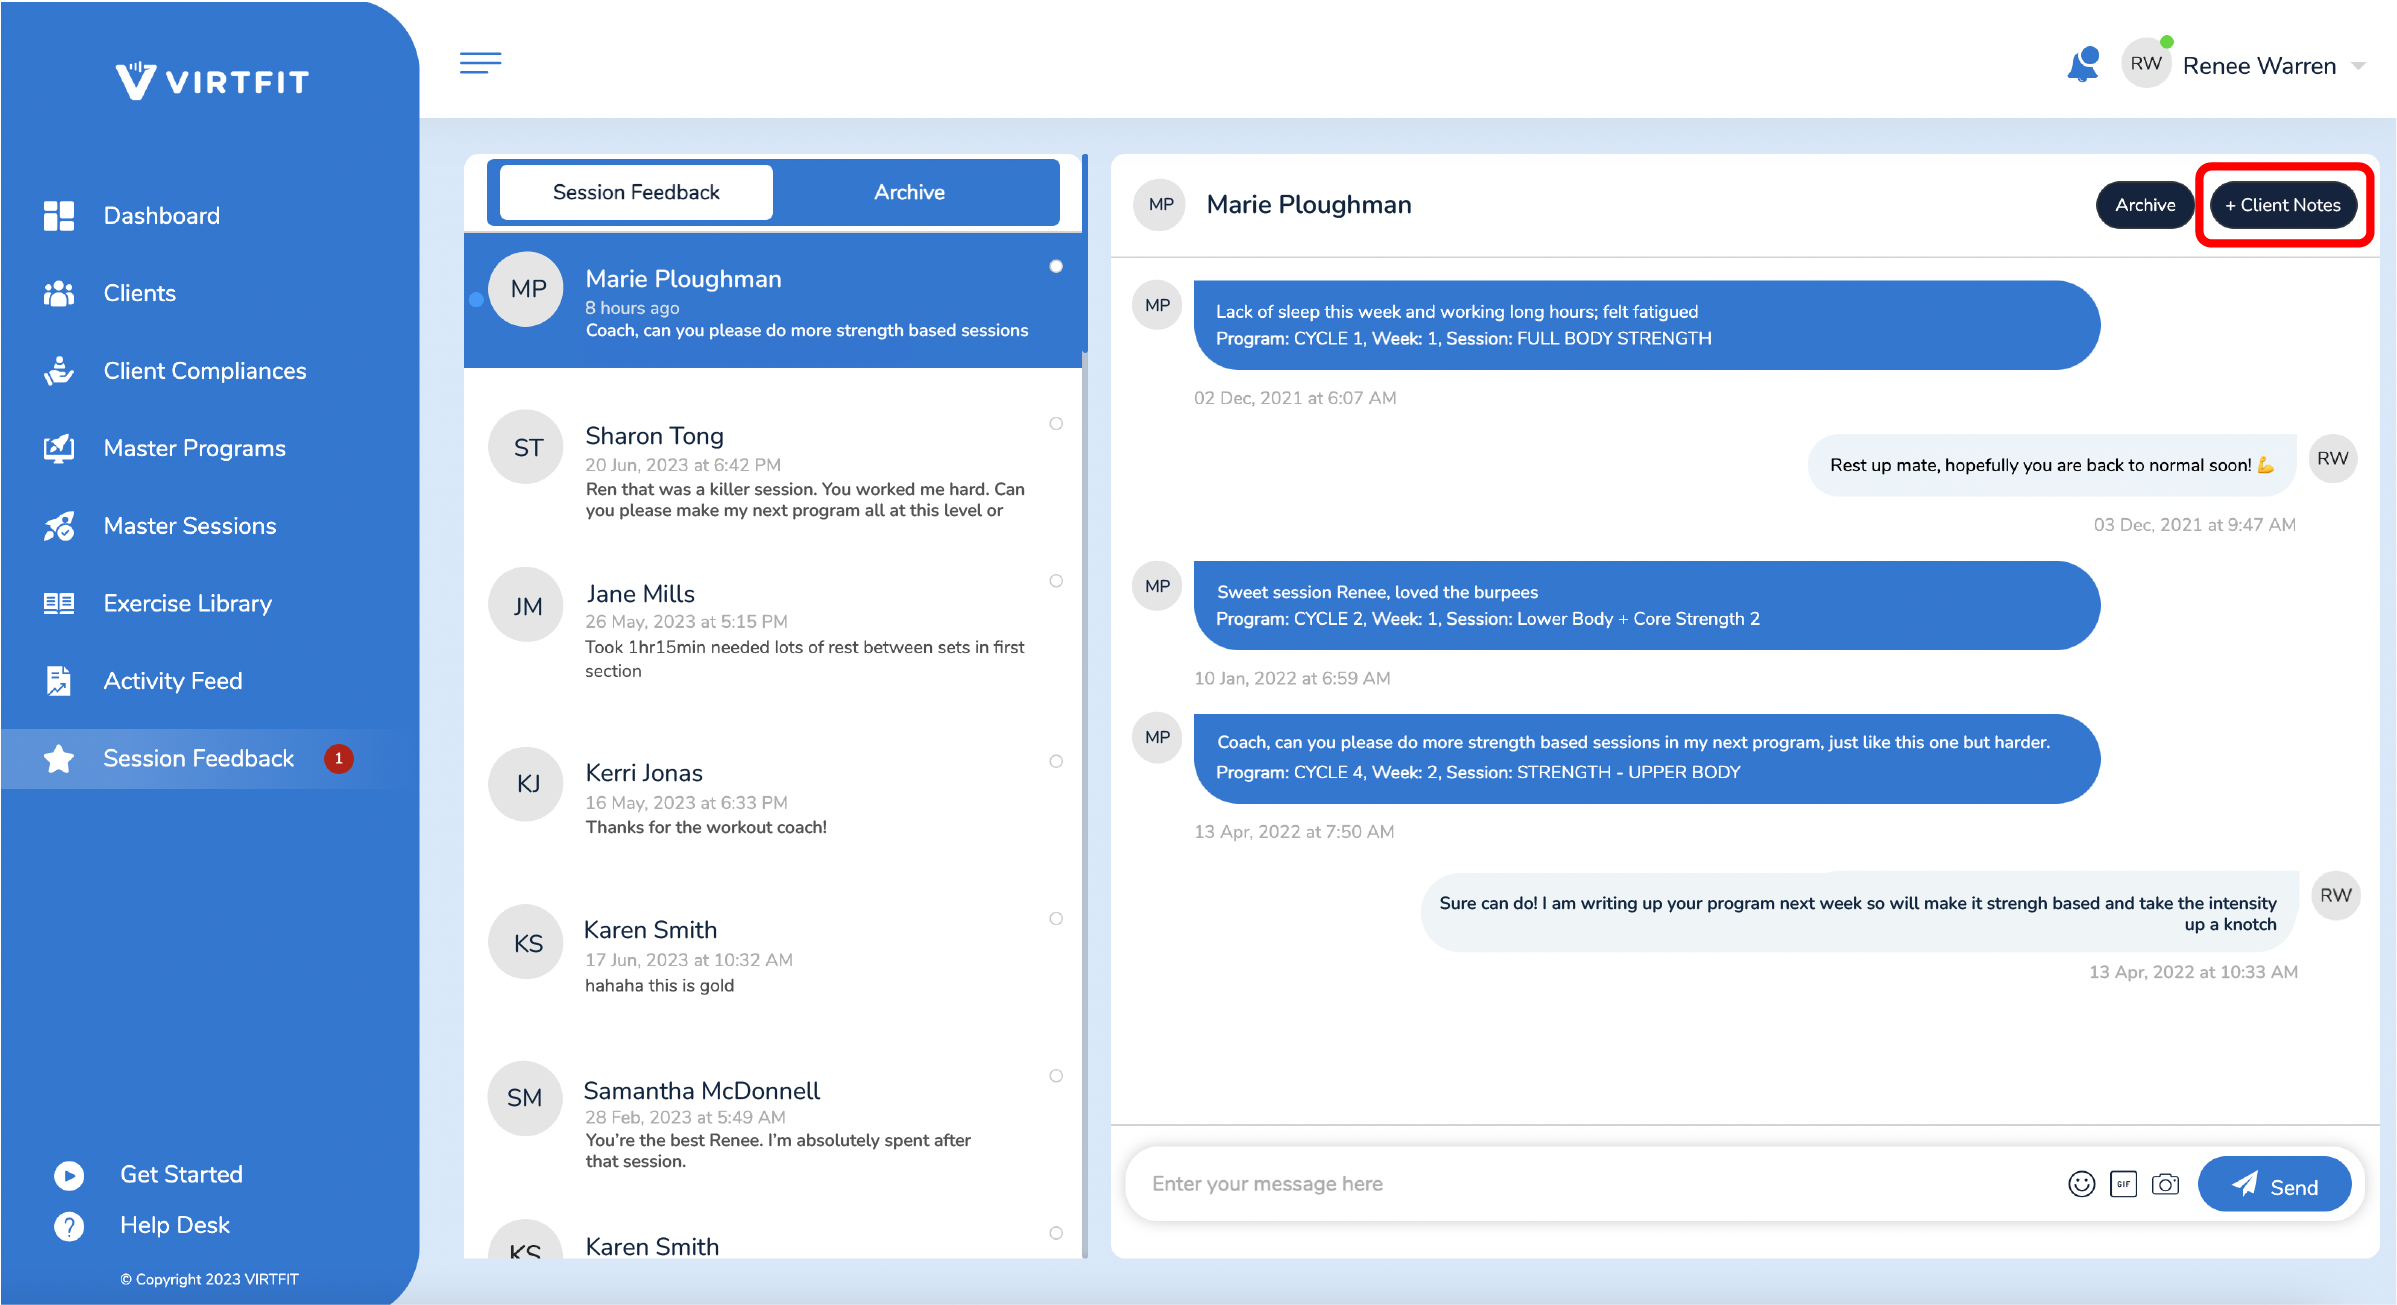The height and width of the screenshot is (1305, 2397).
Task: Click the 'Coach, can you please' CYCLE 4 message
Action: pos(1646,758)
